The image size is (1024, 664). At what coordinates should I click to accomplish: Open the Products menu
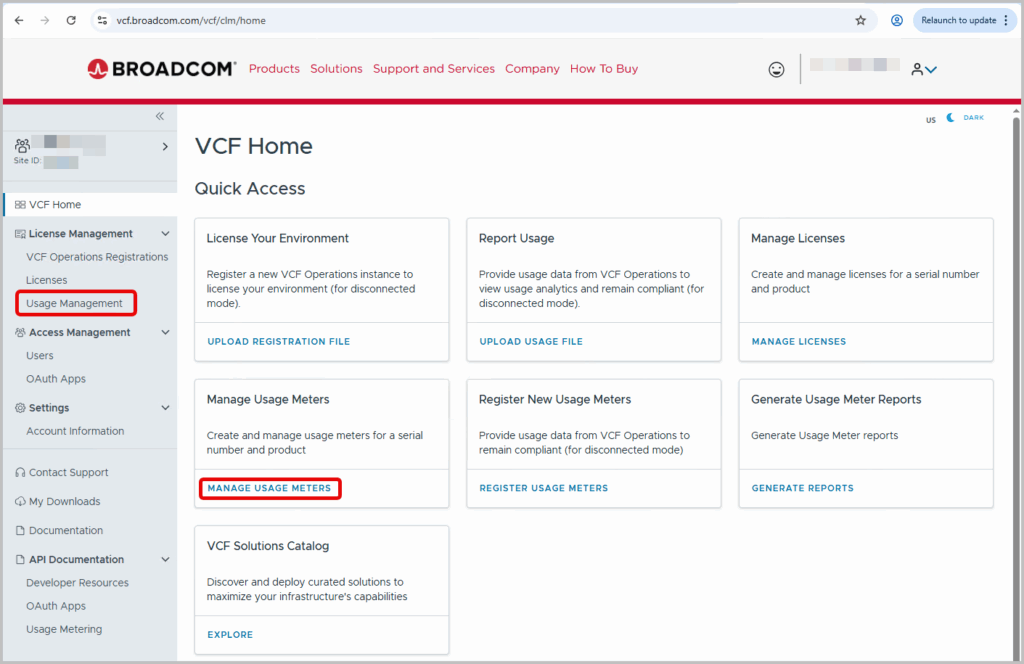pyautogui.click(x=274, y=69)
